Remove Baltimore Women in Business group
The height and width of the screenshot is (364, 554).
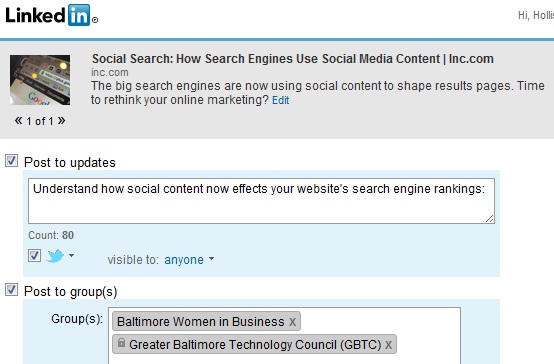(x=293, y=322)
